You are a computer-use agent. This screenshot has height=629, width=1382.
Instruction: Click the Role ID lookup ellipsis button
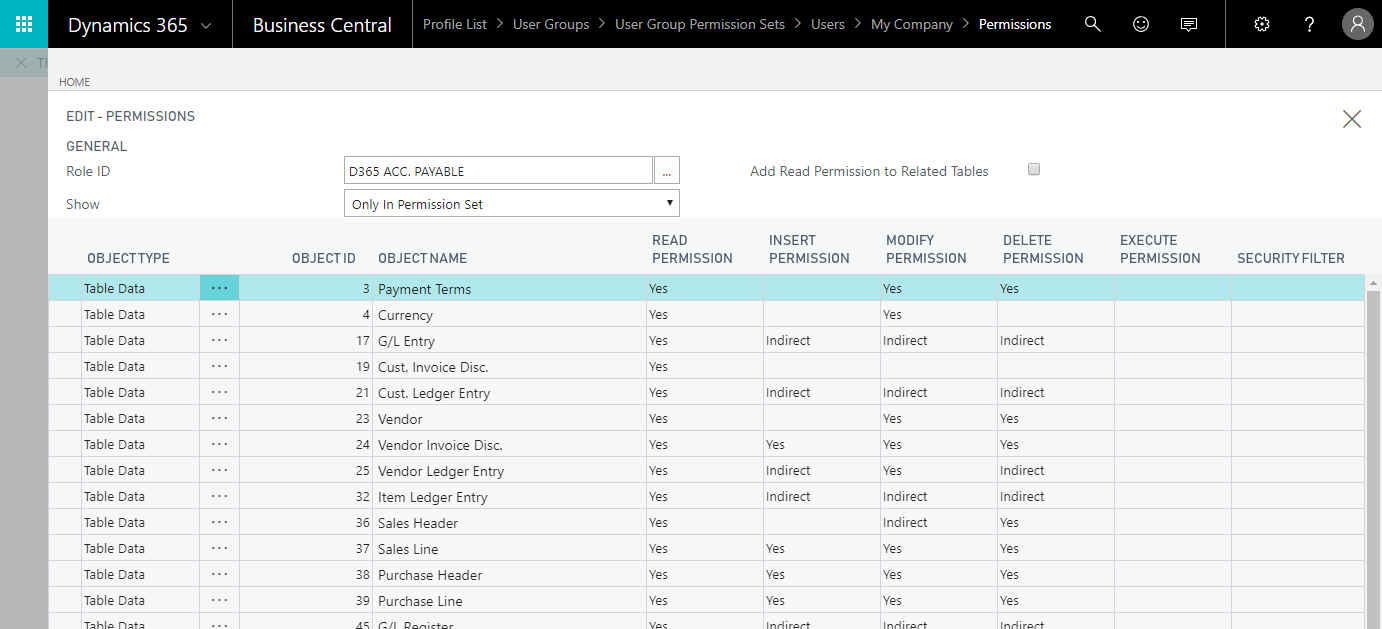667,171
